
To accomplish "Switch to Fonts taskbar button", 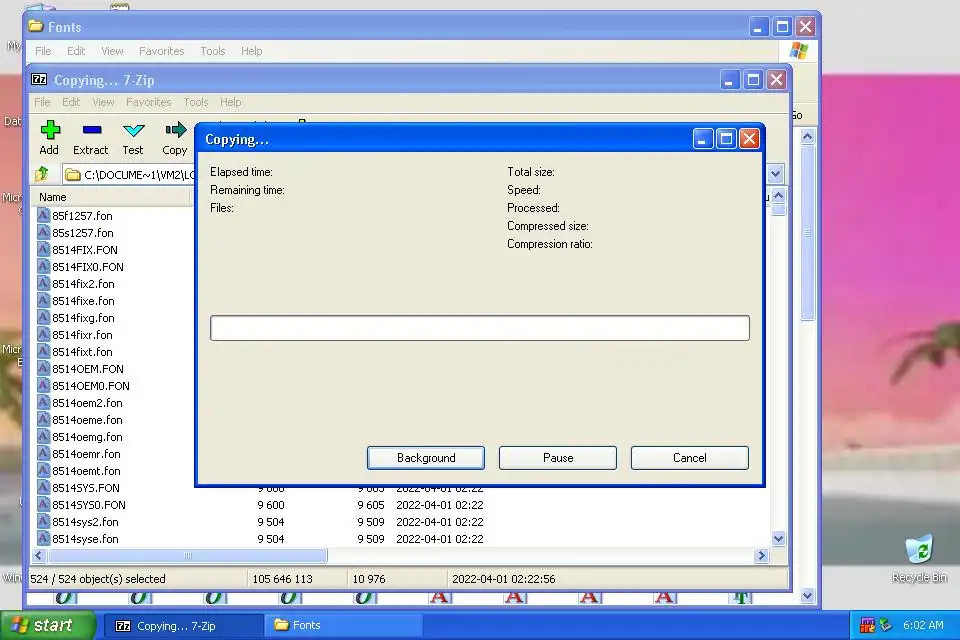I will point(343,625).
